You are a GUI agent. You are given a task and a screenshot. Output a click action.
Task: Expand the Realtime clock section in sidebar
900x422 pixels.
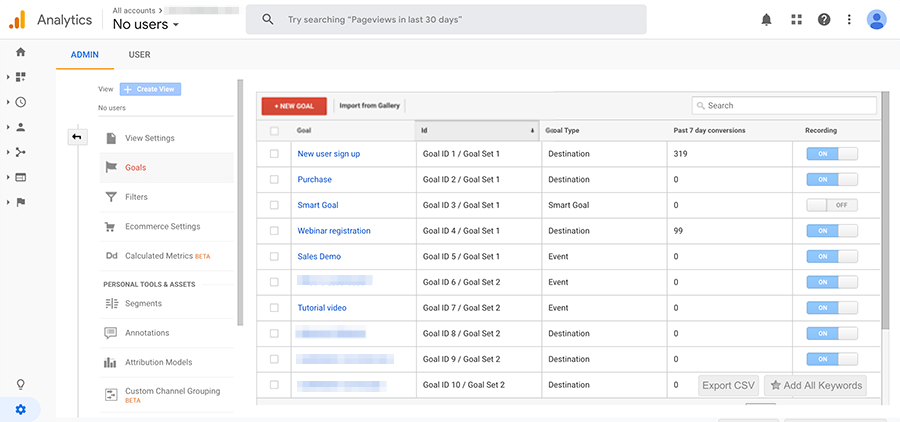point(20,102)
